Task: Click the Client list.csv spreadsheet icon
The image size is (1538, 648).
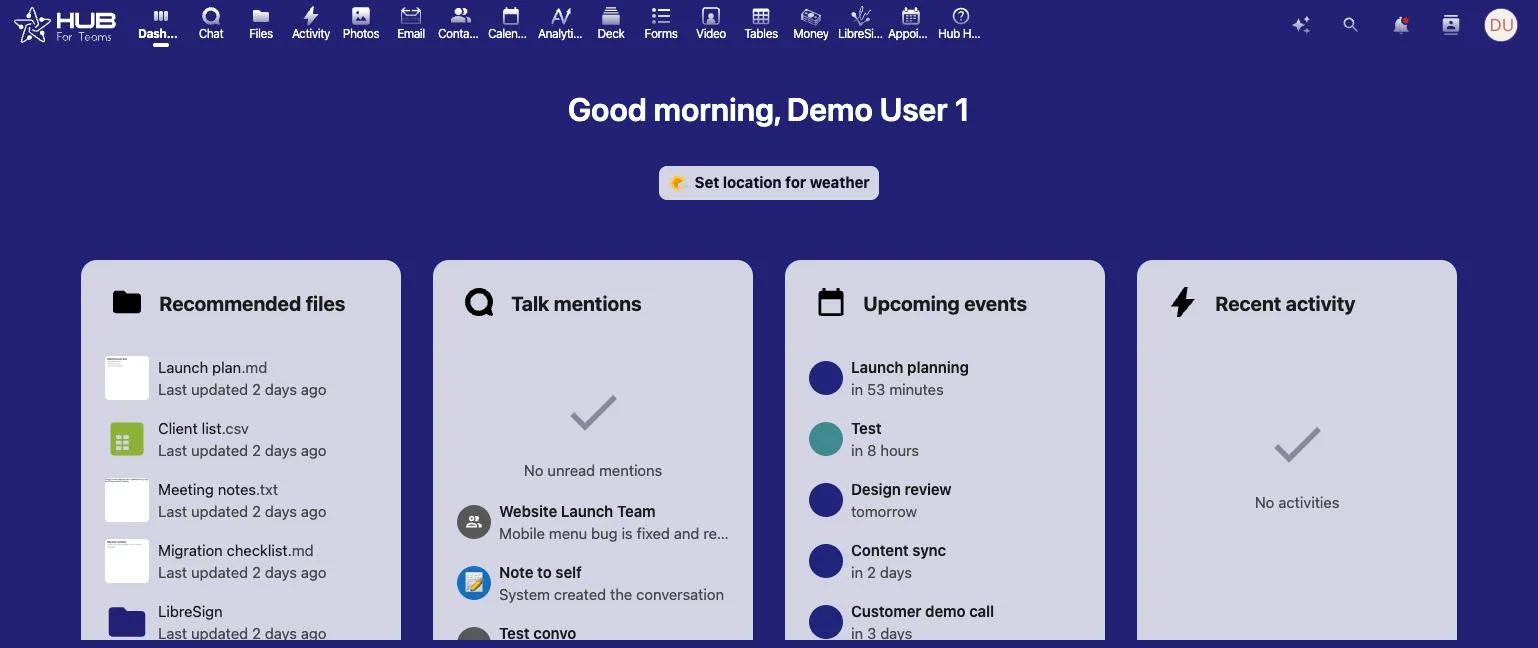Action: pos(127,439)
